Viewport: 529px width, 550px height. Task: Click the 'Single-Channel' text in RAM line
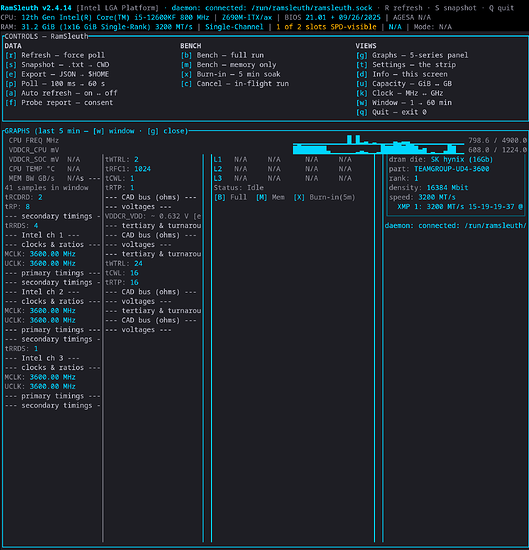click(x=234, y=27)
